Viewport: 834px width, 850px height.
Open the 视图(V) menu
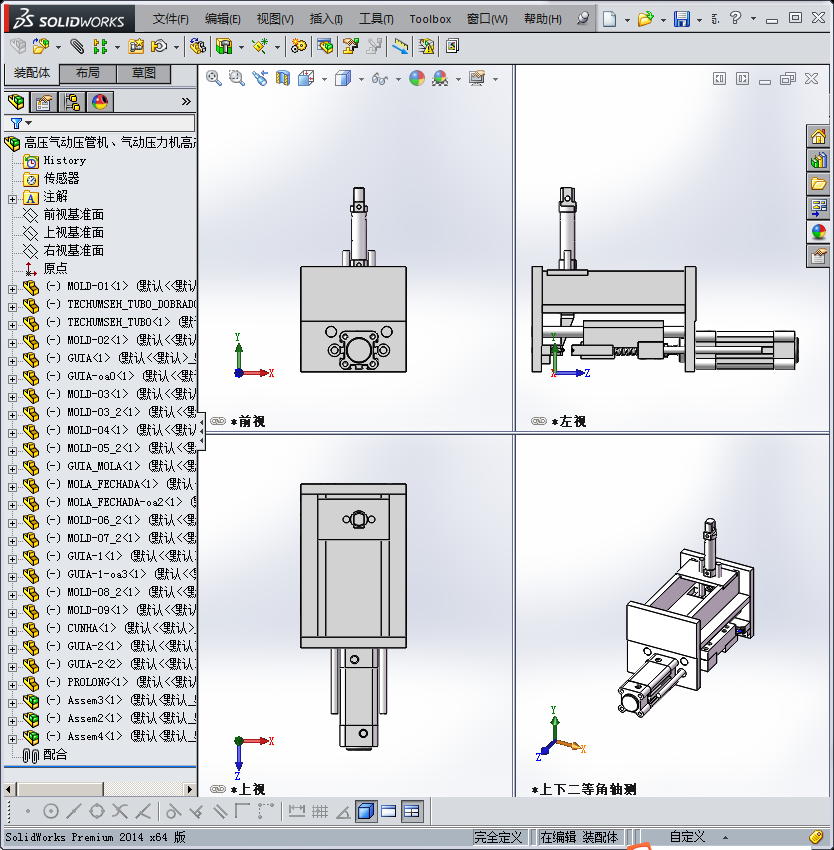[275, 19]
